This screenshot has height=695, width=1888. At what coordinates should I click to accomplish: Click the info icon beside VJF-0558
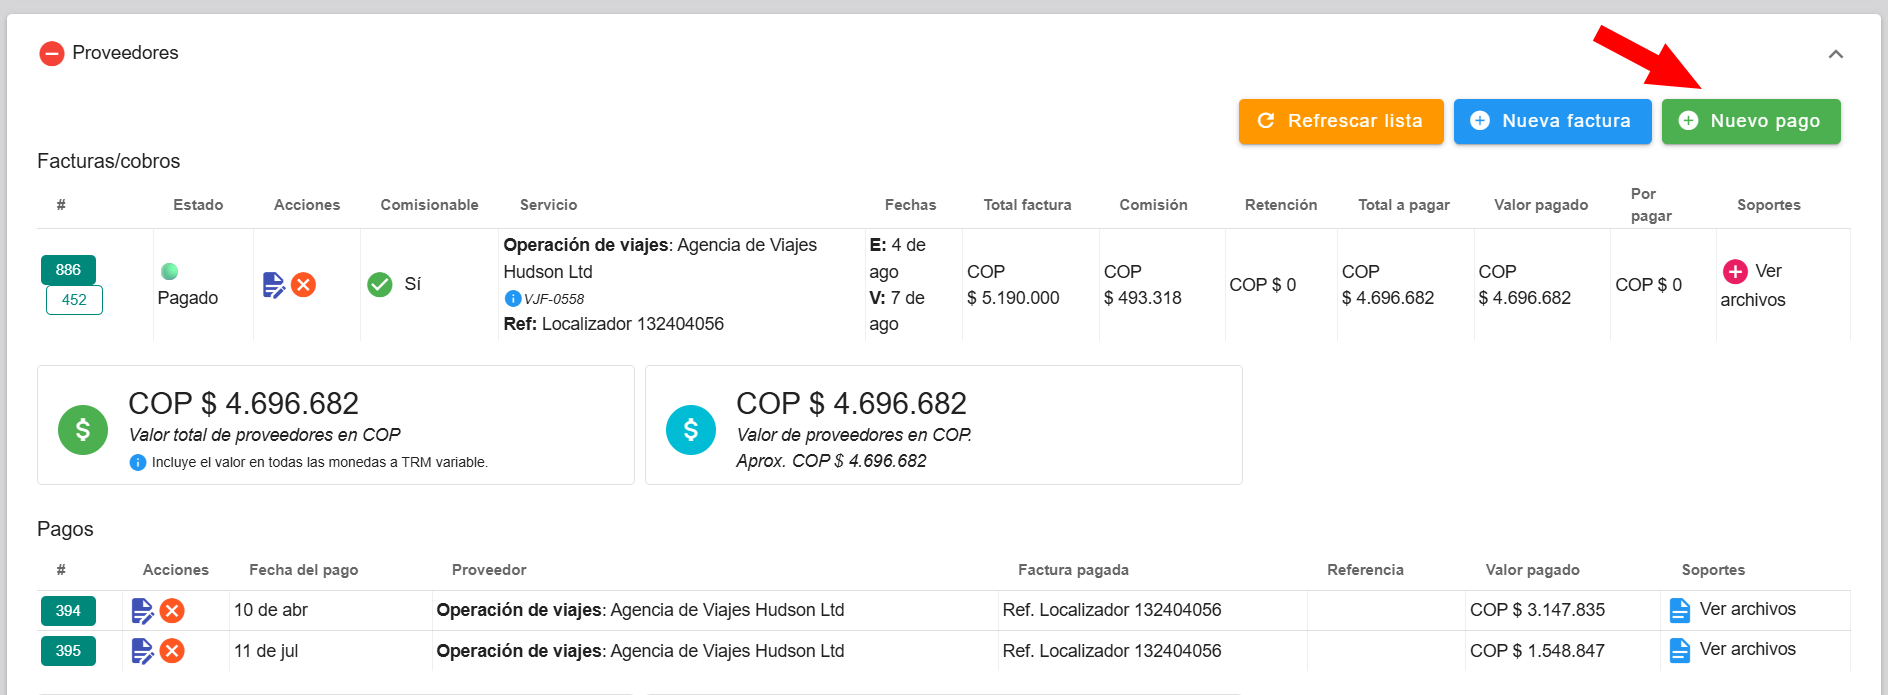coord(513,298)
